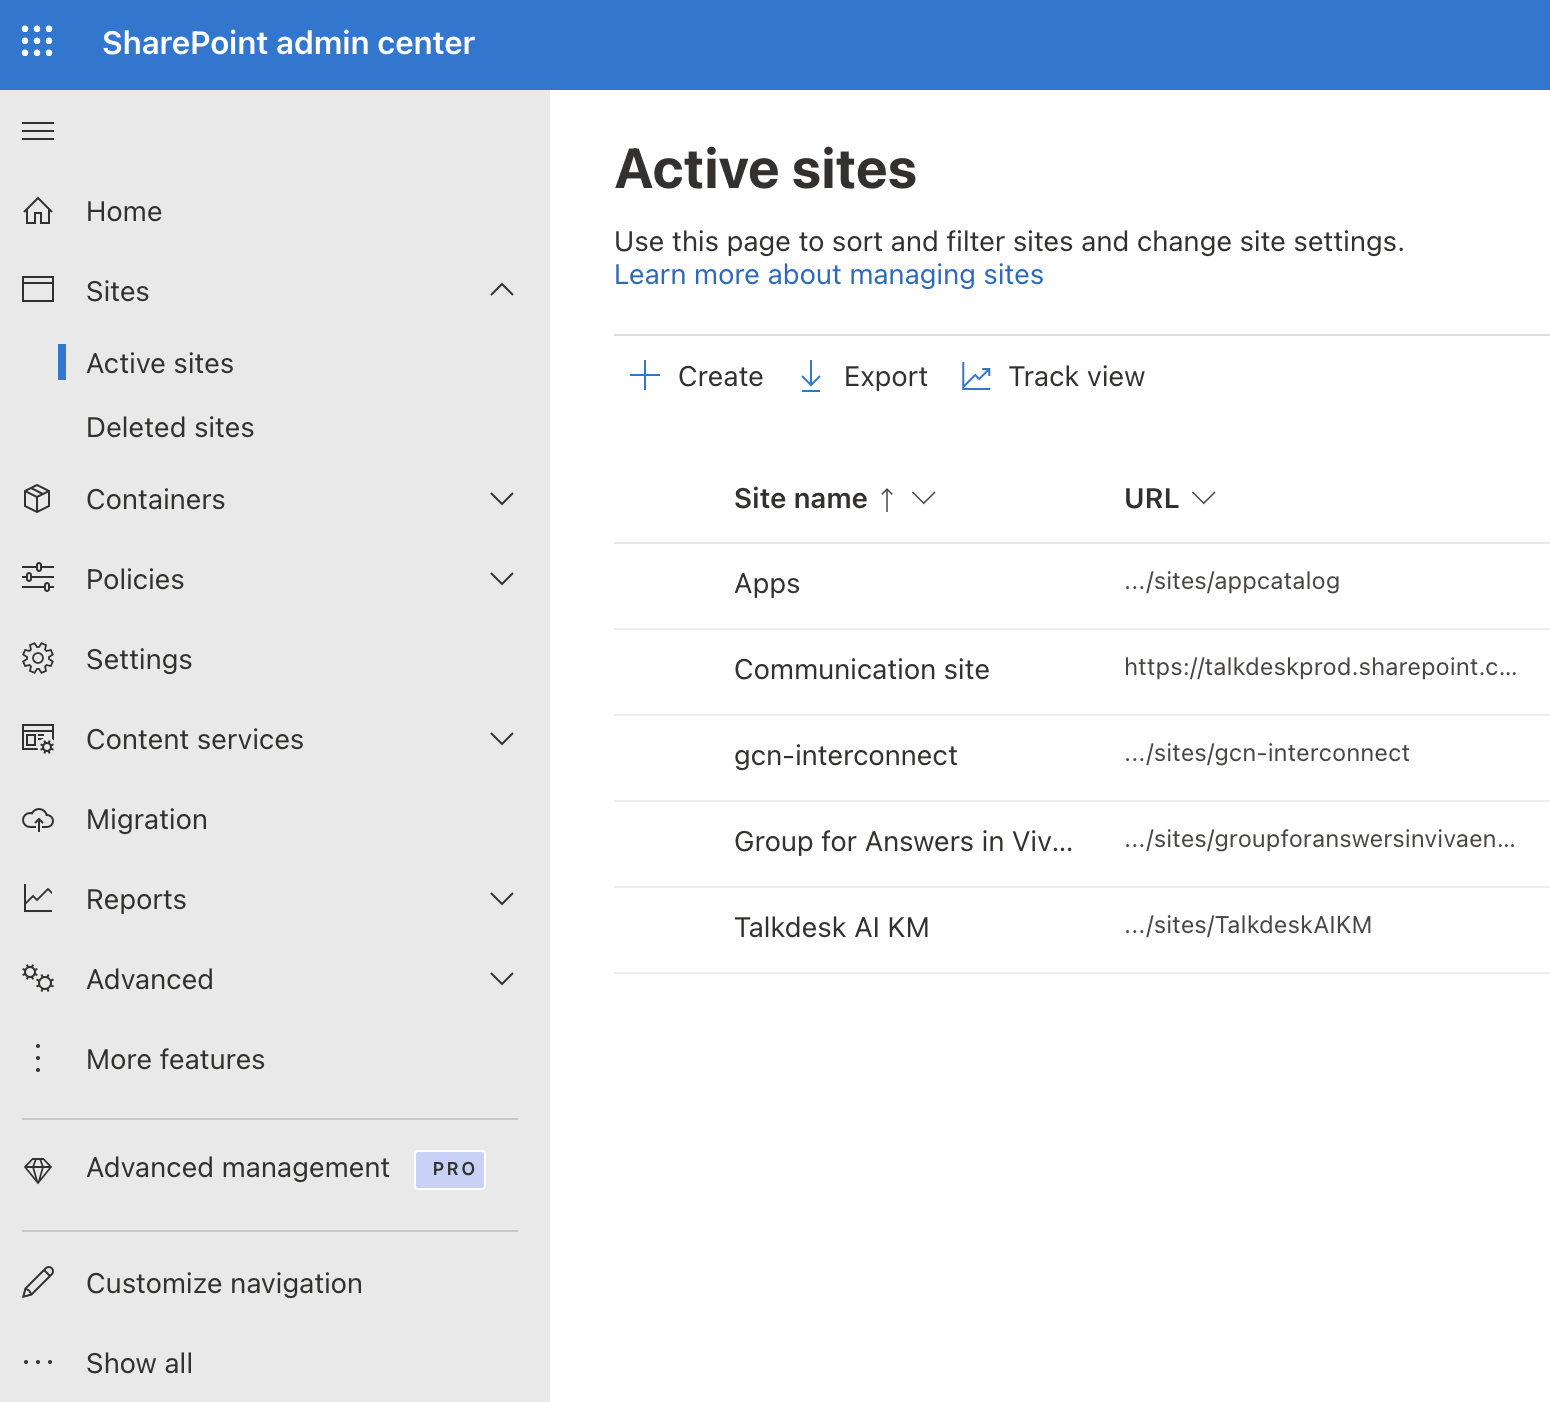Click the Home house icon in sidebar

37,211
